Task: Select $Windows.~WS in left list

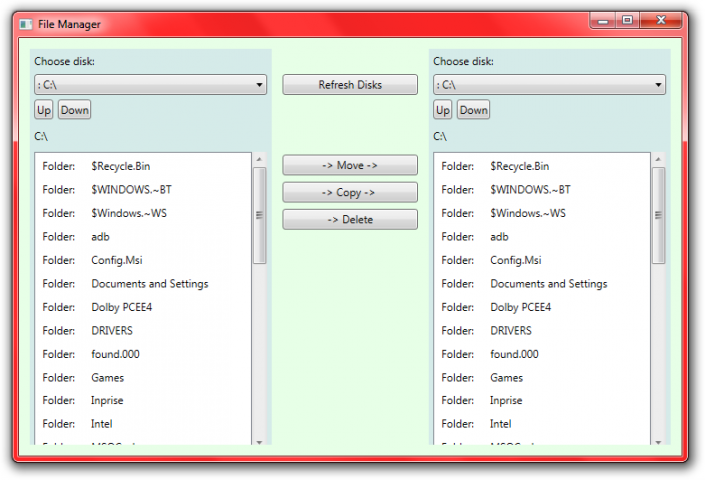Action: (x=143, y=213)
